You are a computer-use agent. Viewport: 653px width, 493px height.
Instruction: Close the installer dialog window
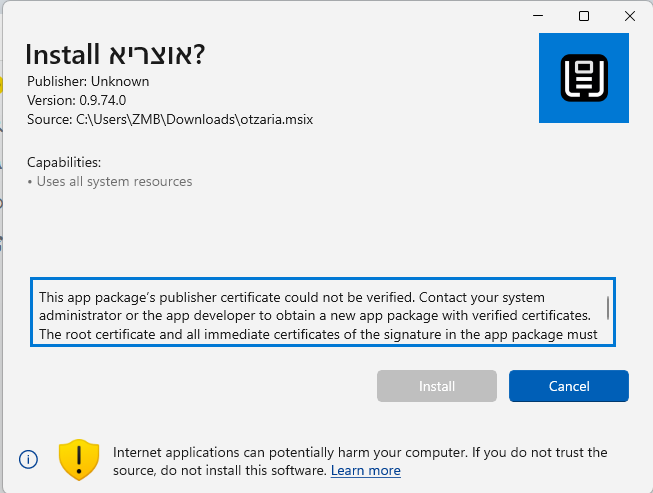[x=629, y=16]
